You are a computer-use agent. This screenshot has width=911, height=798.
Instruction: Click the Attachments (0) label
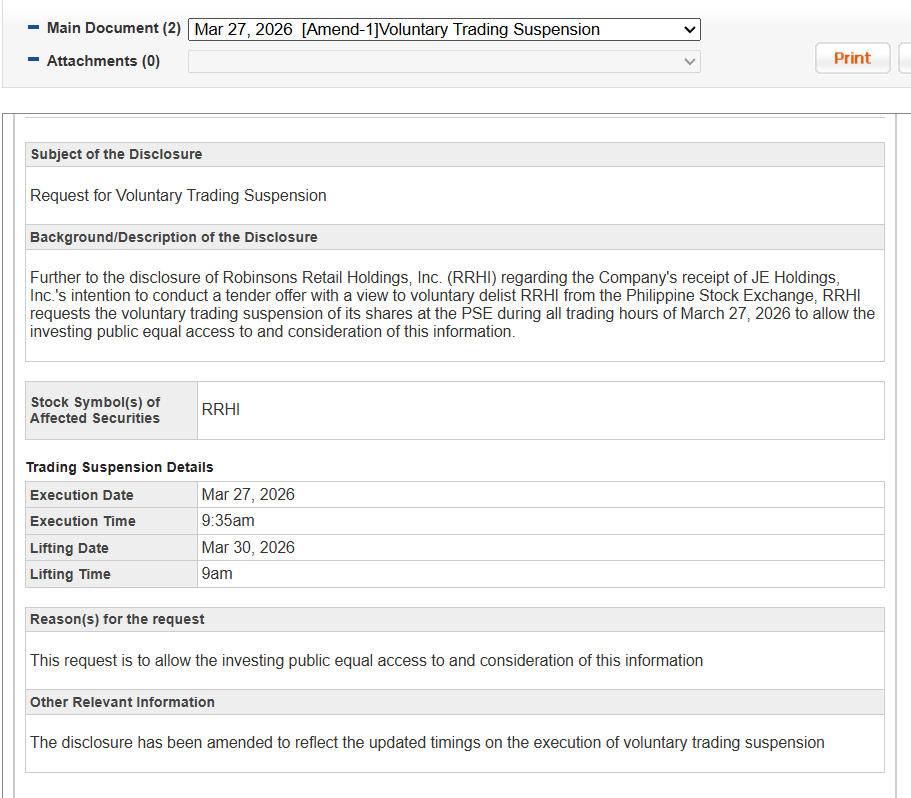(x=103, y=61)
